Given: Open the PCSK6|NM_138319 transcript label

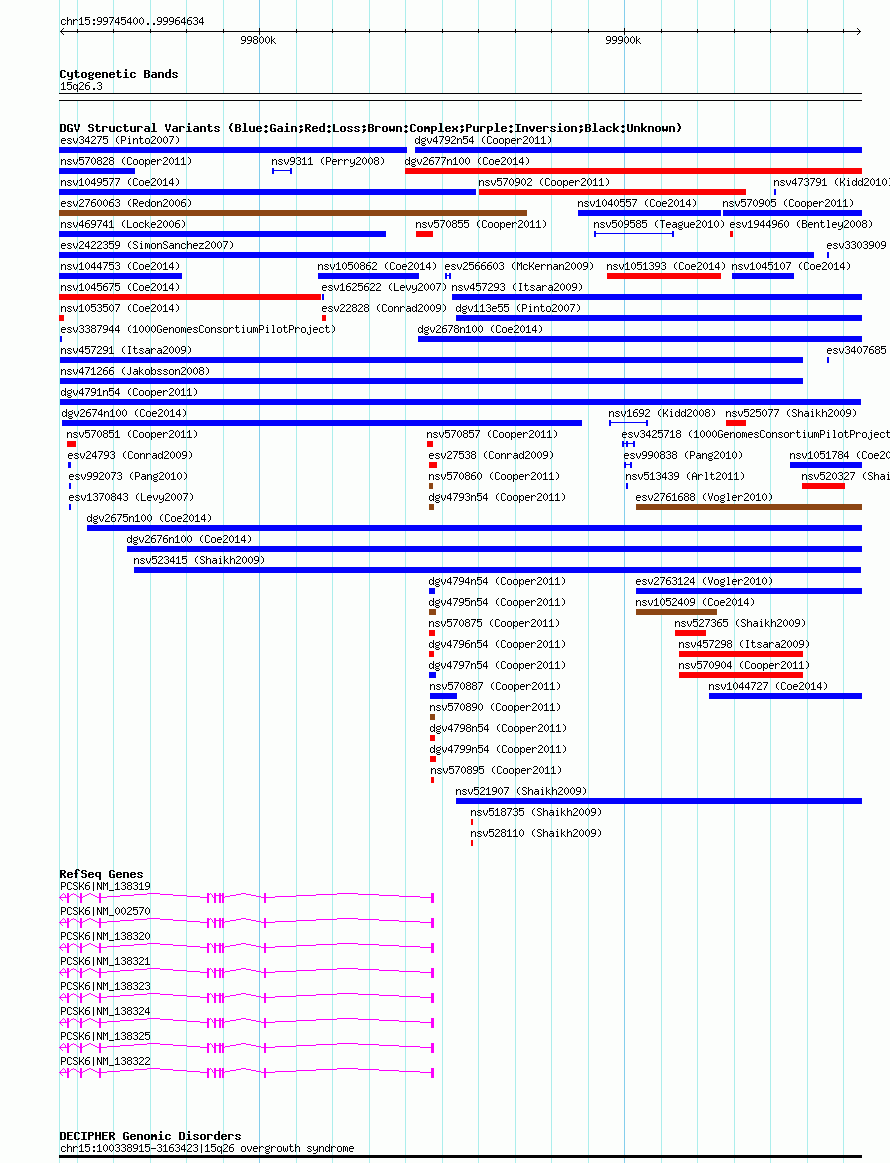Looking at the screenshot, I should click(x=105, y=886).
